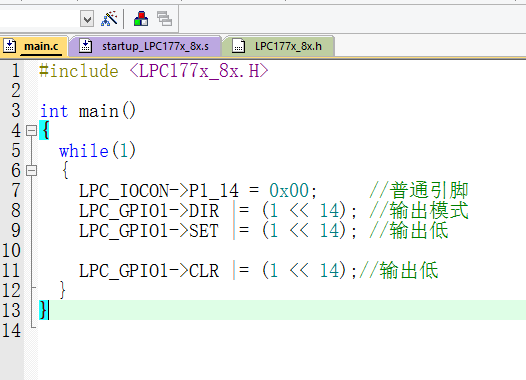This screenshot has height=380, width=526.
Task: Click the highlighted opening brace on line 4
Action: click(x=44, y=130)
